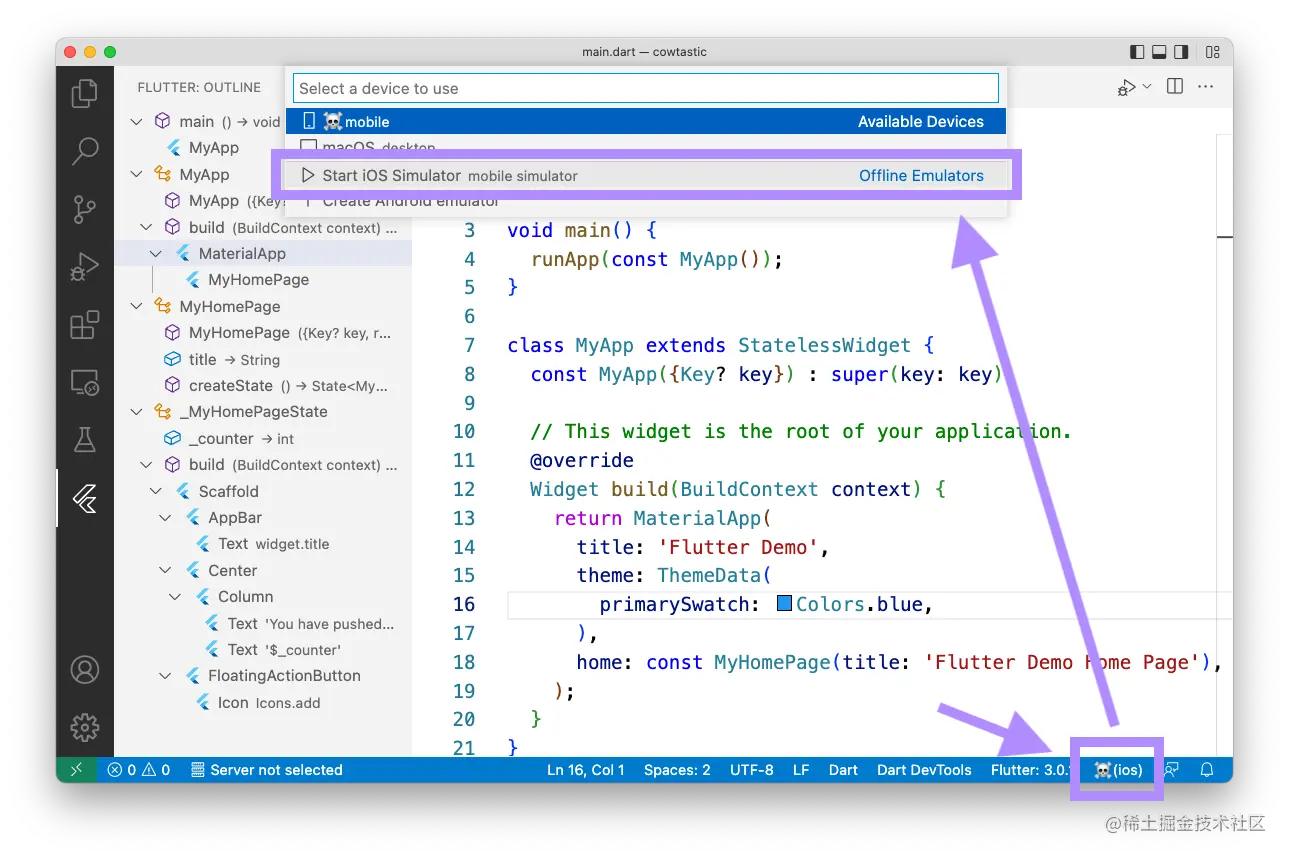1289x857 pixels.
Task: Click line number 16 in the gutter
Action: click(464, 604)
